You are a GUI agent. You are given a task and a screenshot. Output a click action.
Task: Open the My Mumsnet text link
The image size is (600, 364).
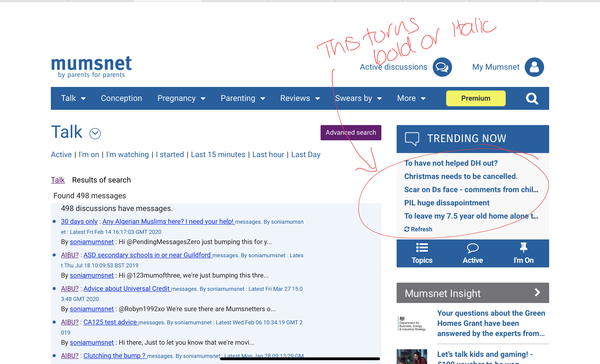click(496, 67)
